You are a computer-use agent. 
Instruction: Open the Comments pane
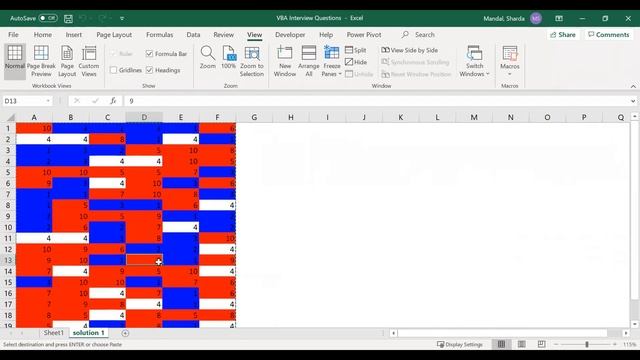tap(608, 35)
